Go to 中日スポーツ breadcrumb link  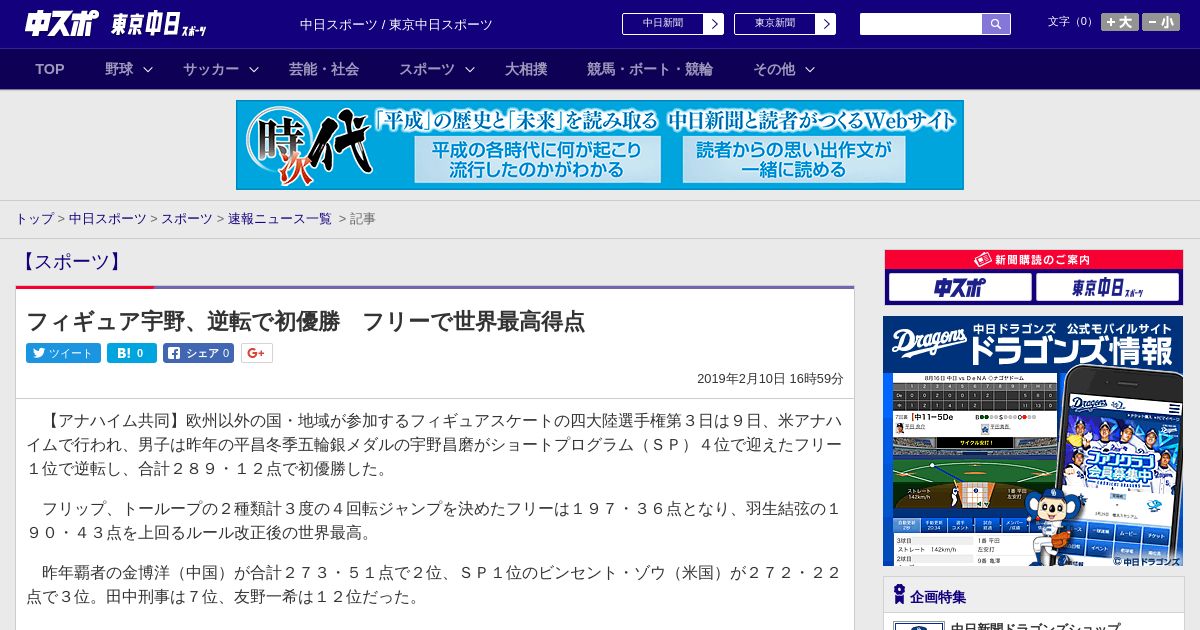tap(107, 219)
